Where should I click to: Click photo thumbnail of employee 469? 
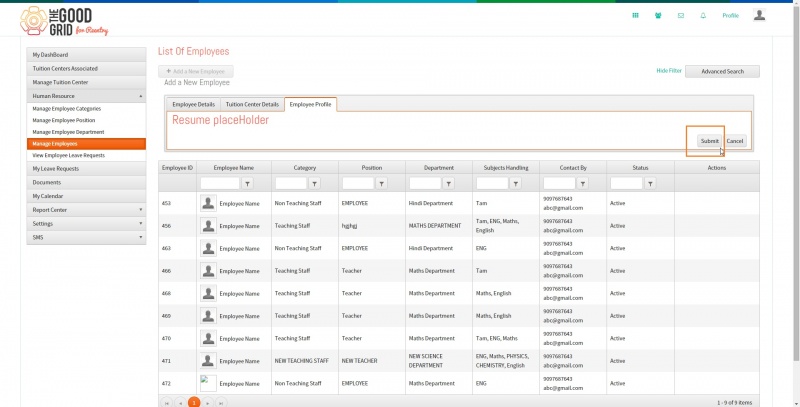(208, 316)
